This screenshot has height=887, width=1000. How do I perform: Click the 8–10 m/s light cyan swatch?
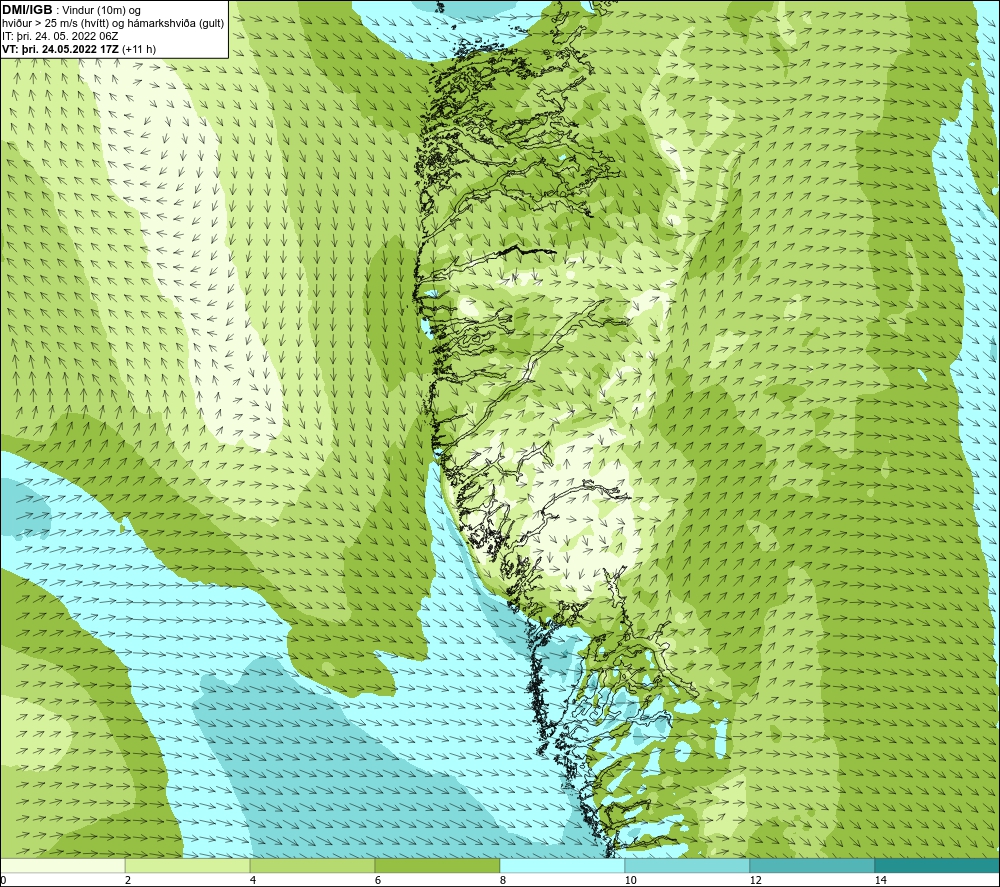tap(562, 865)
